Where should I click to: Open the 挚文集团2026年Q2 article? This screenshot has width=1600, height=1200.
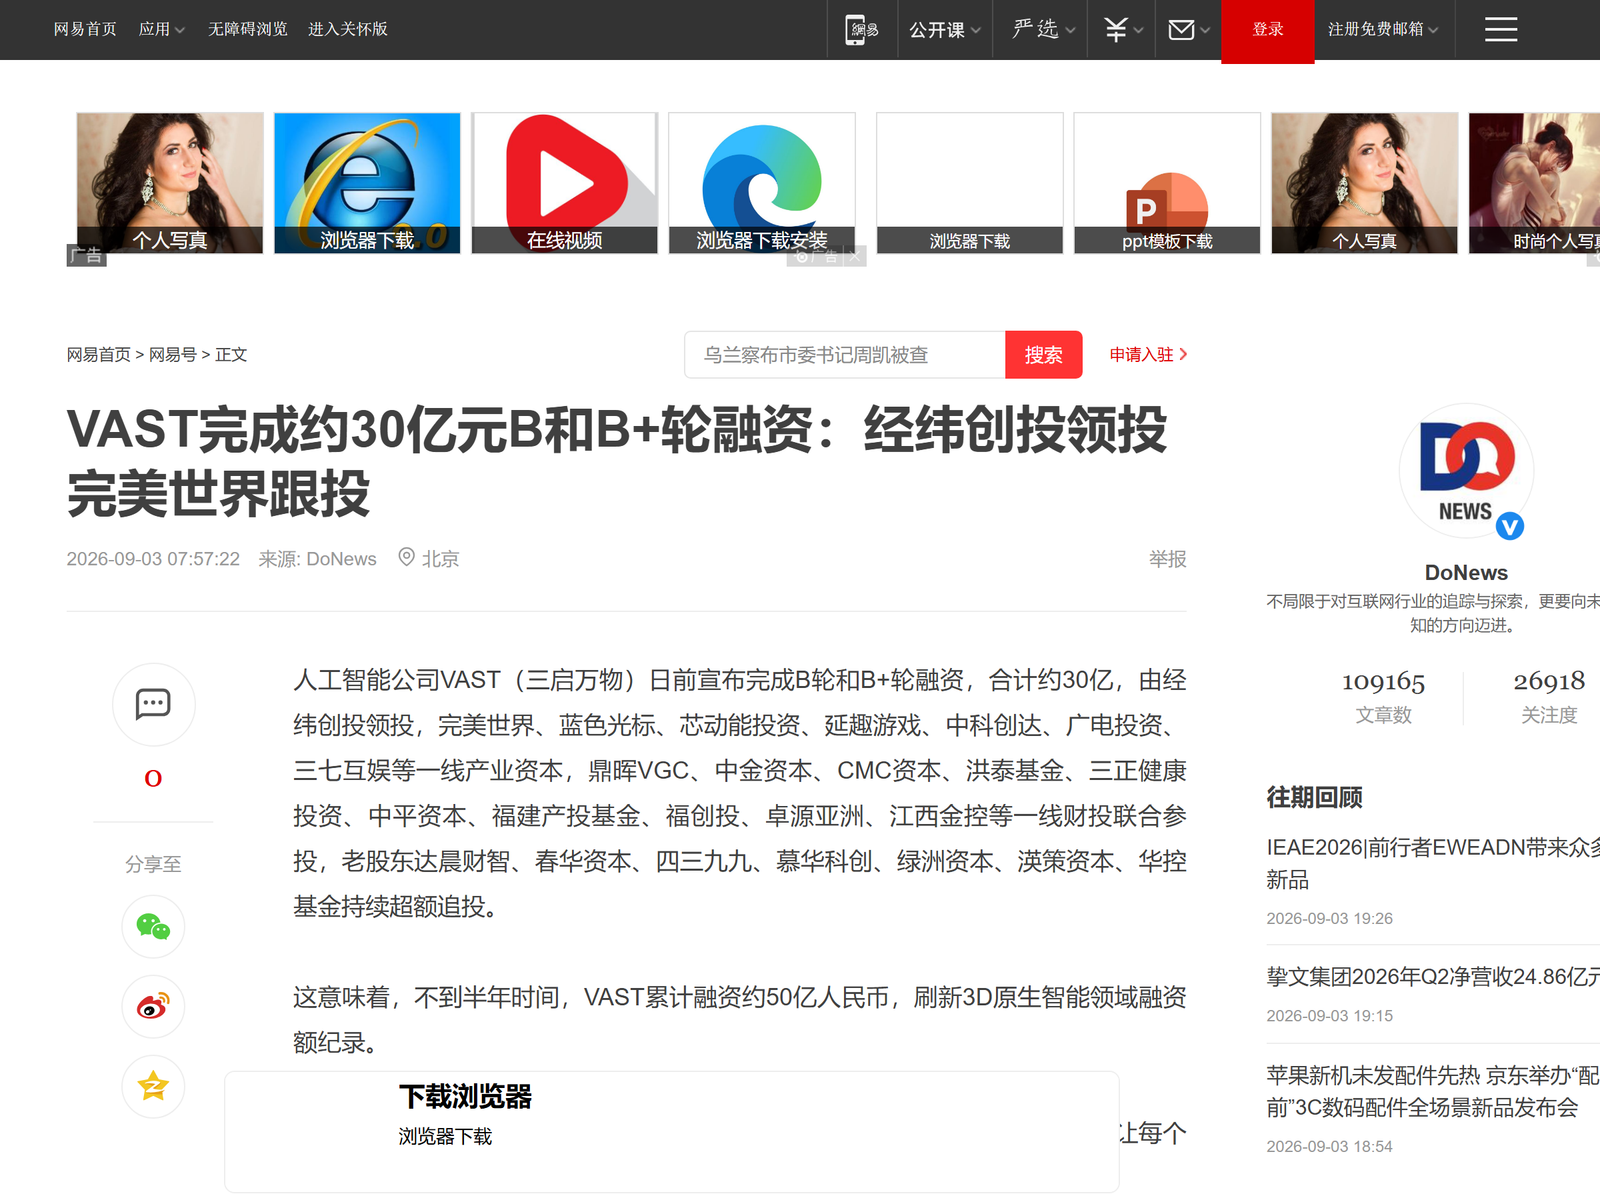(1433, 977)
